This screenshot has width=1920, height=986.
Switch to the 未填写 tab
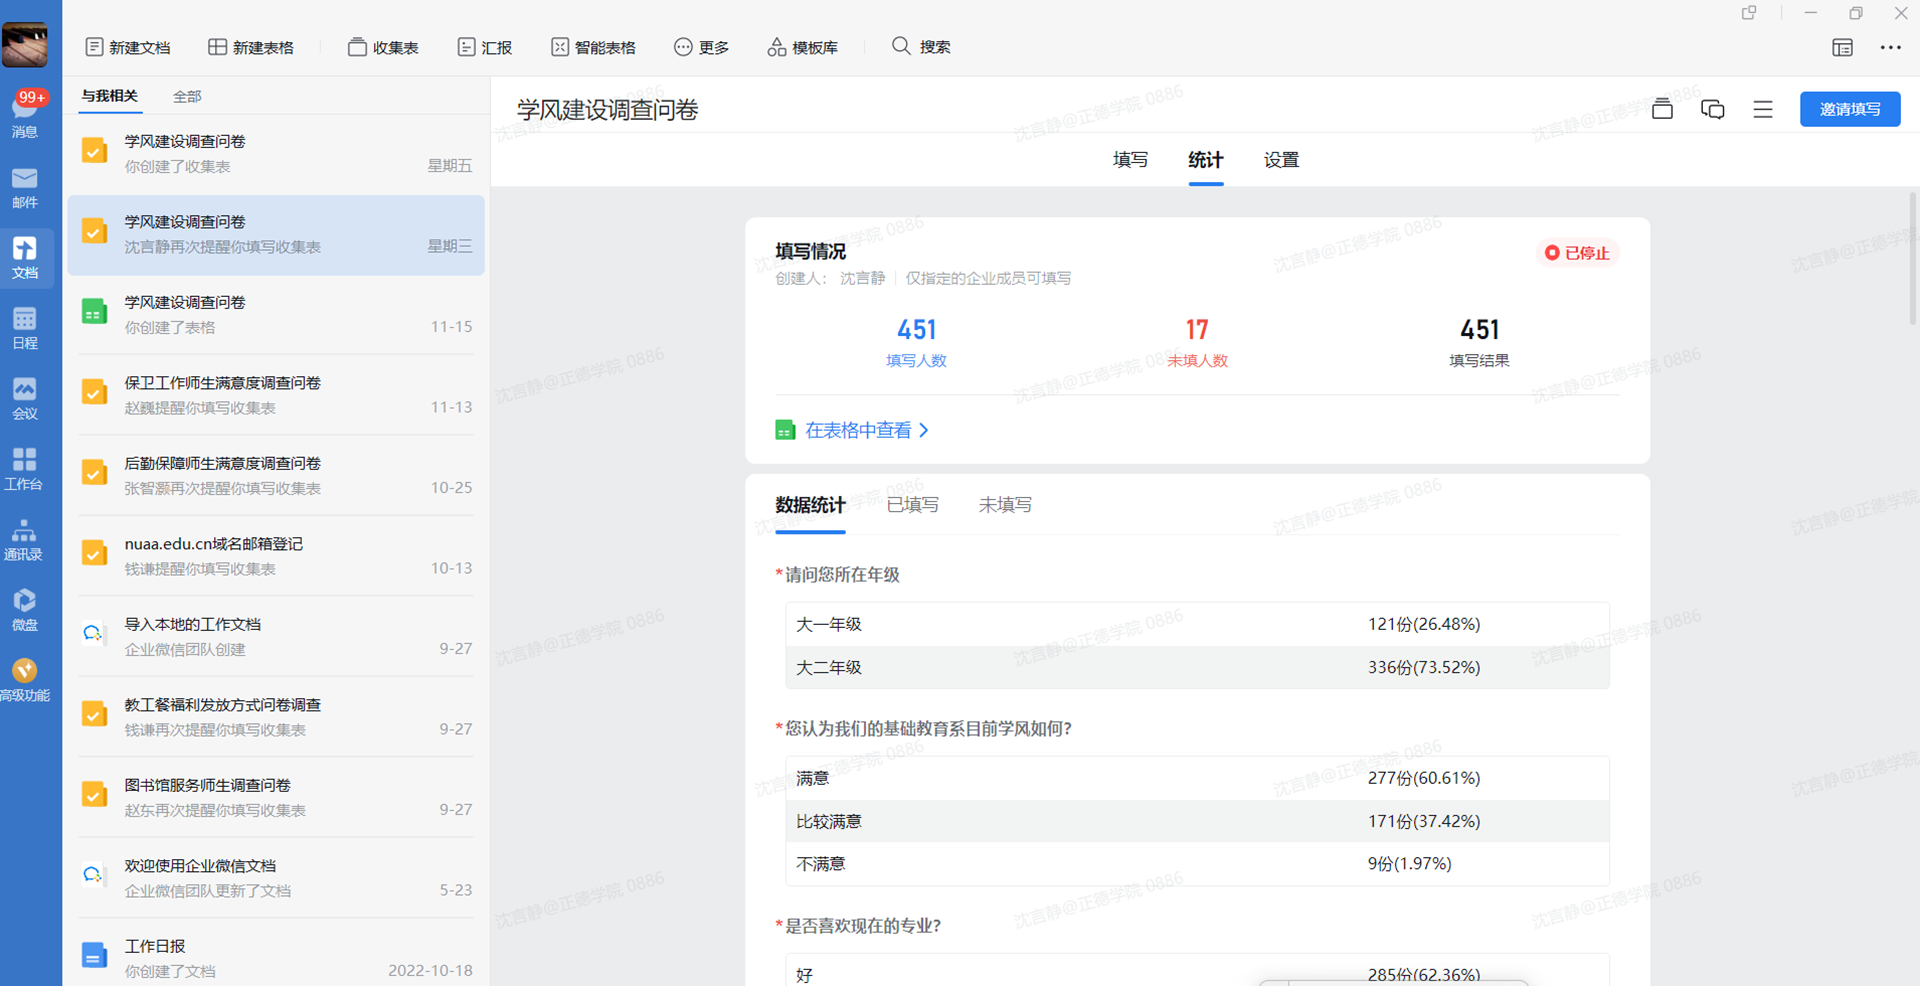coord(1004,505)
